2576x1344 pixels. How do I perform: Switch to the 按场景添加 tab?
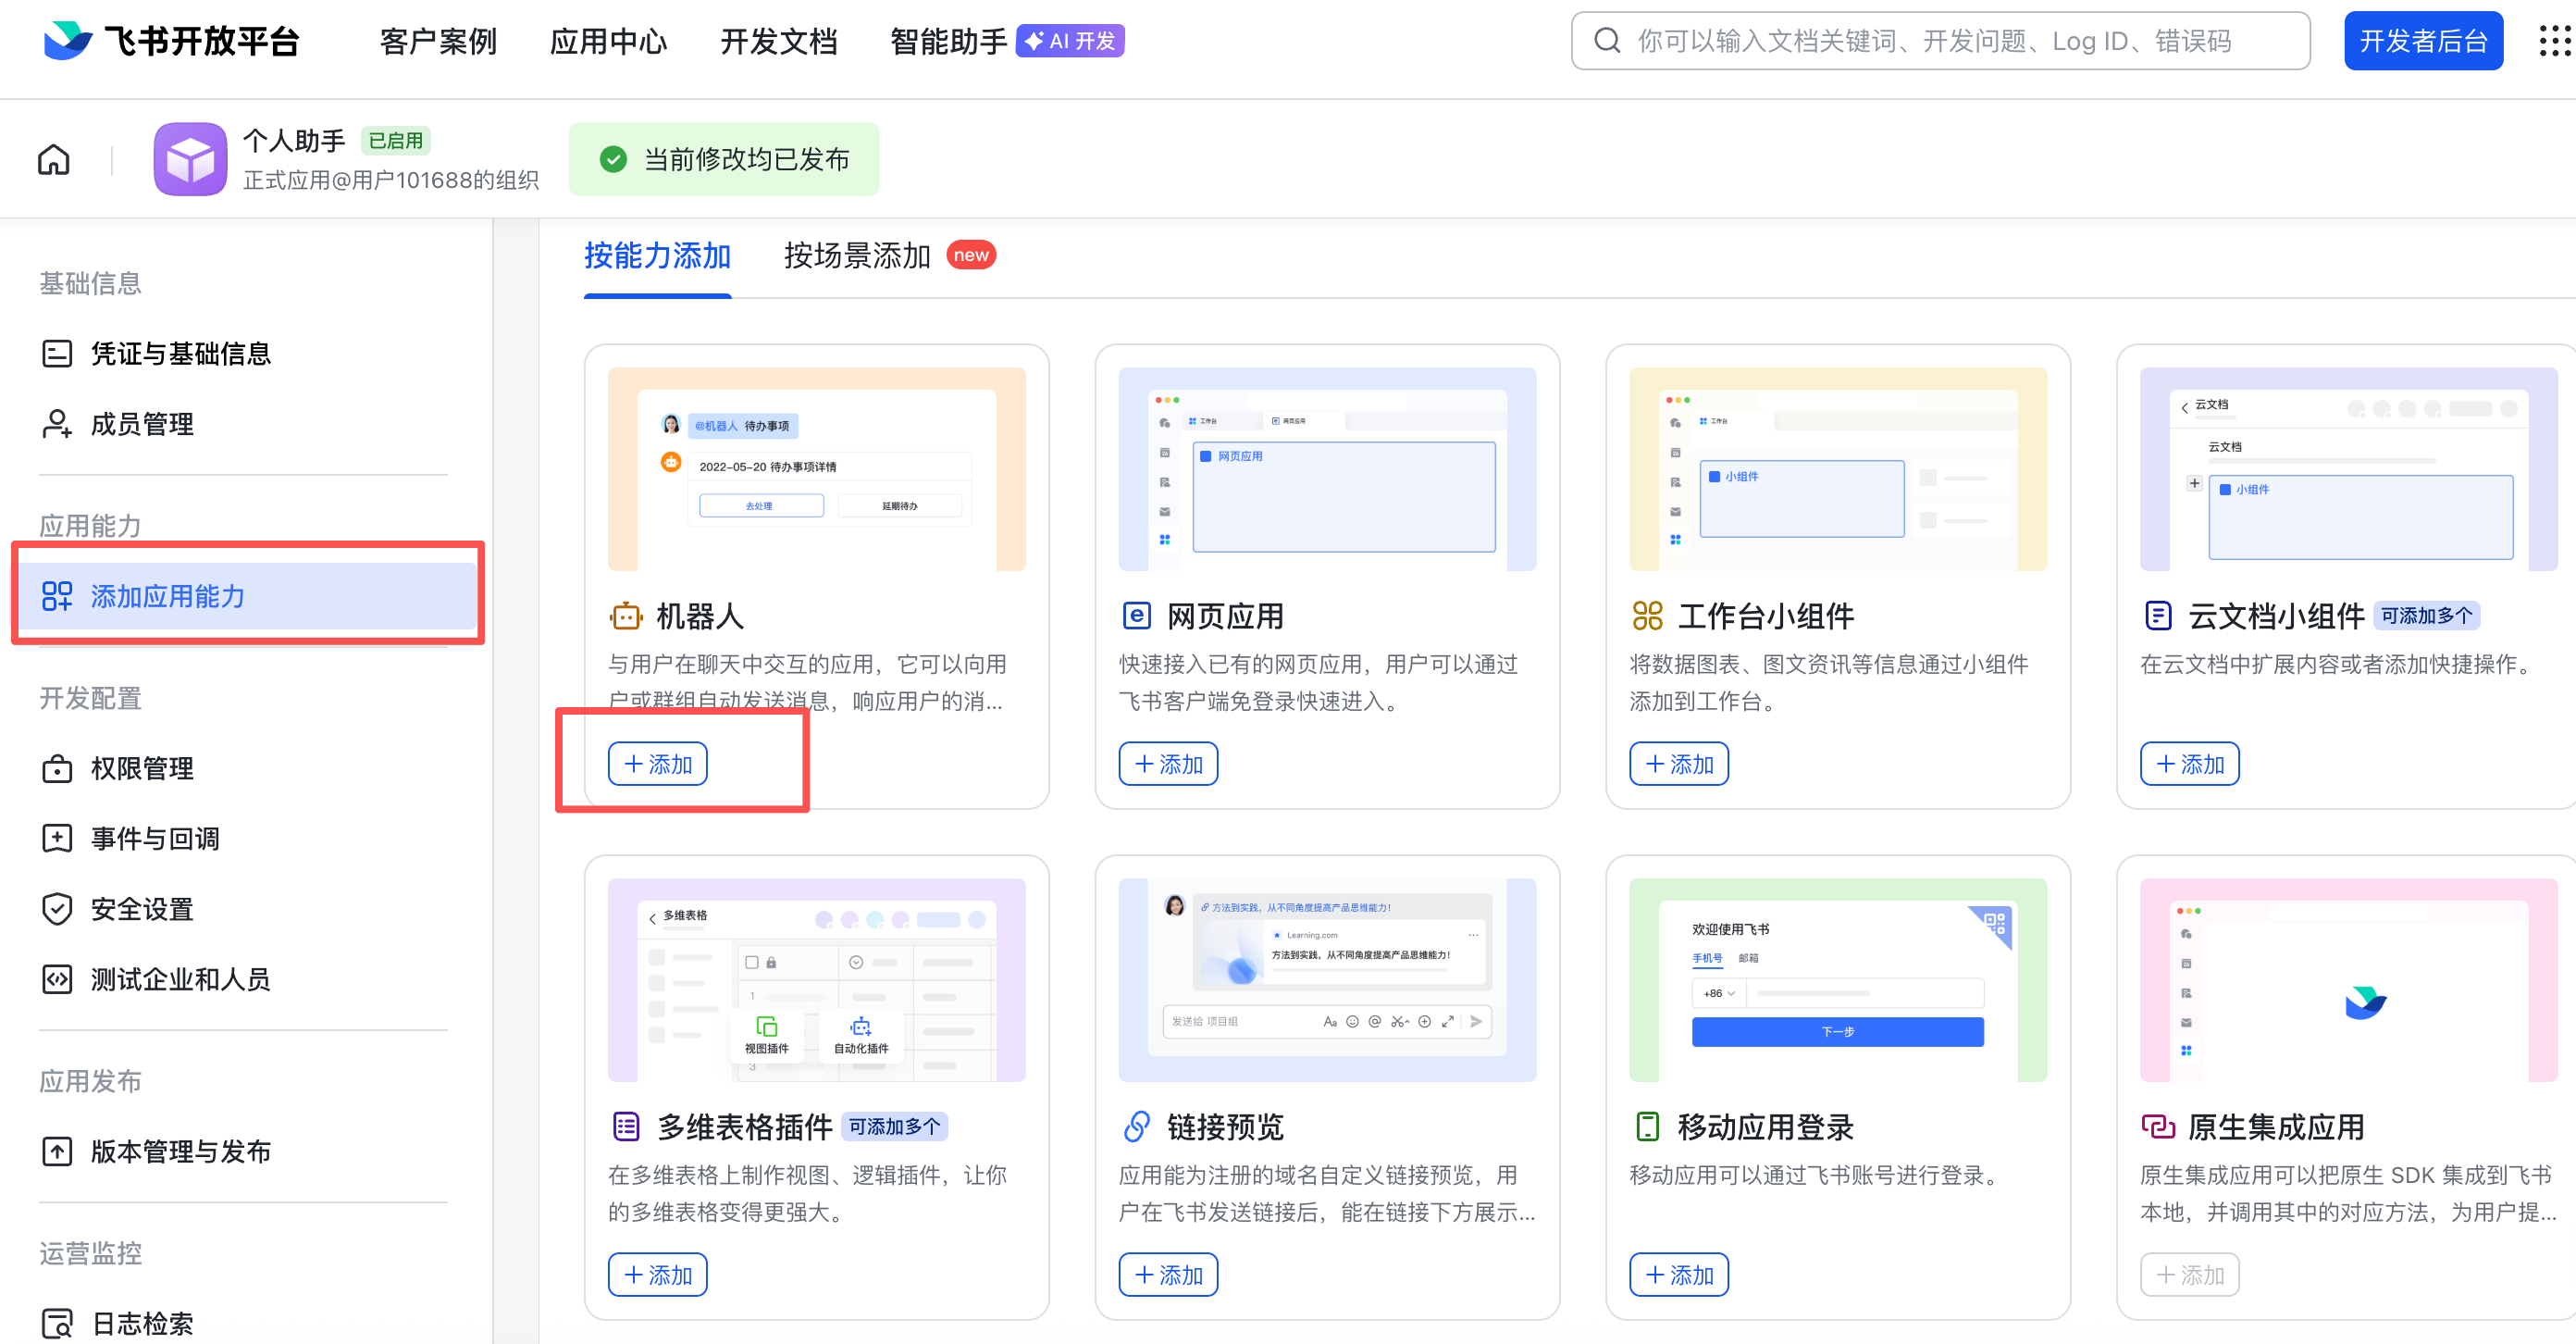tap(856, 256)
